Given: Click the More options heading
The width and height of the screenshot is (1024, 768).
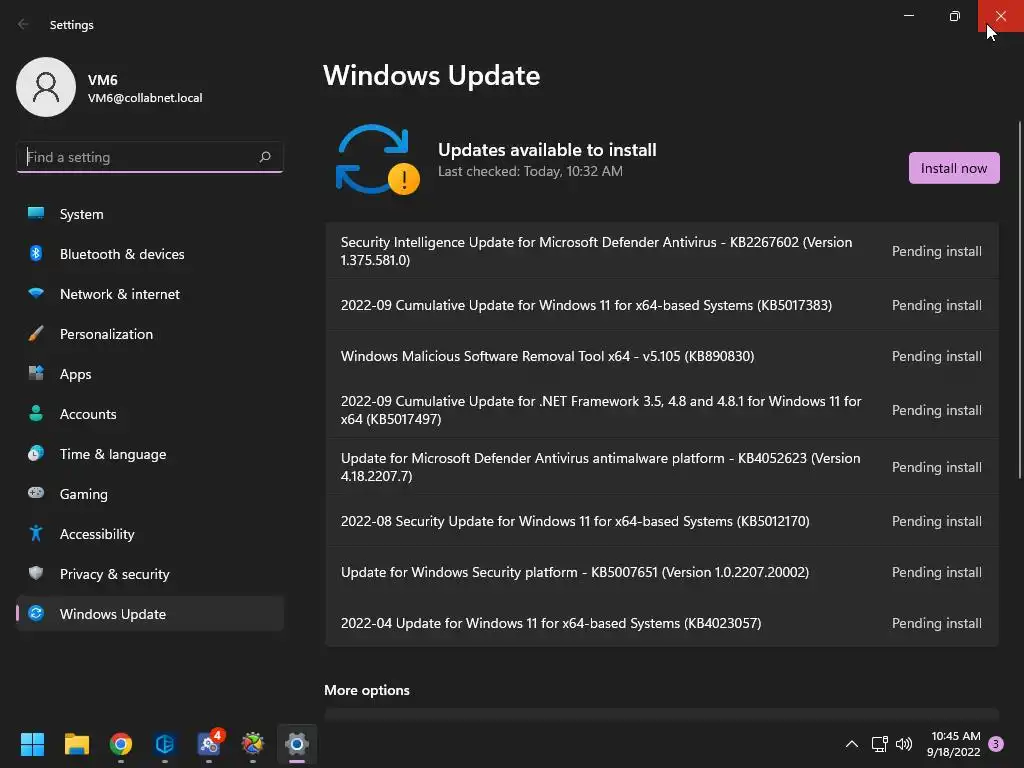Looking at the screenshot, I should pyautogui.click(x=366, y=690).
